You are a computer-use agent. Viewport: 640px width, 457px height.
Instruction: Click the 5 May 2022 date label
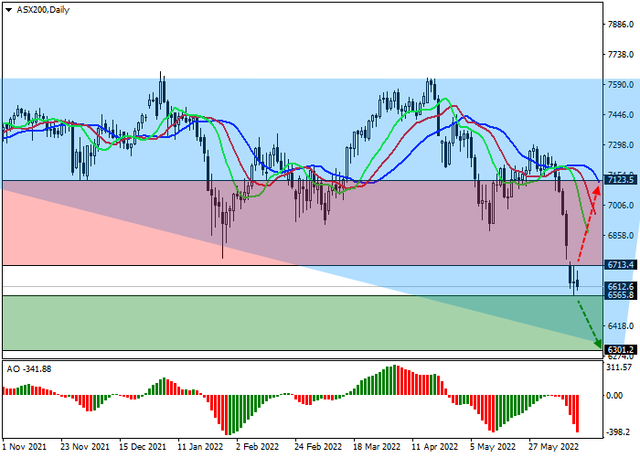click(493, 447)
